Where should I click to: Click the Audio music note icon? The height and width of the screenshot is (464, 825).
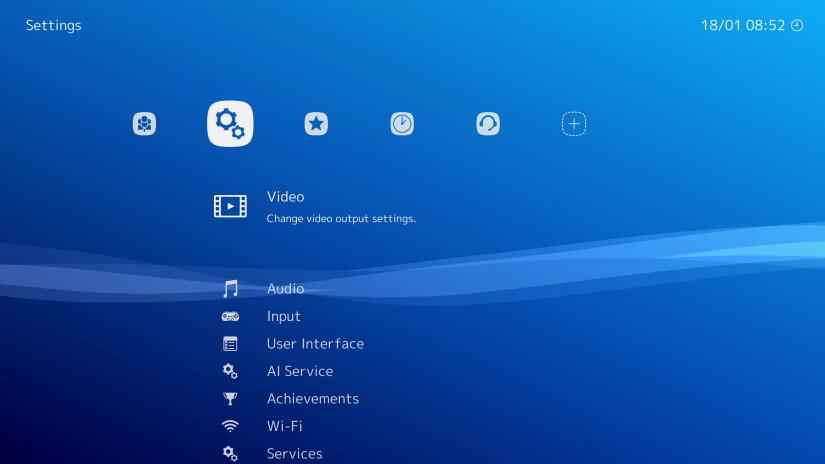tap(230, 289)
